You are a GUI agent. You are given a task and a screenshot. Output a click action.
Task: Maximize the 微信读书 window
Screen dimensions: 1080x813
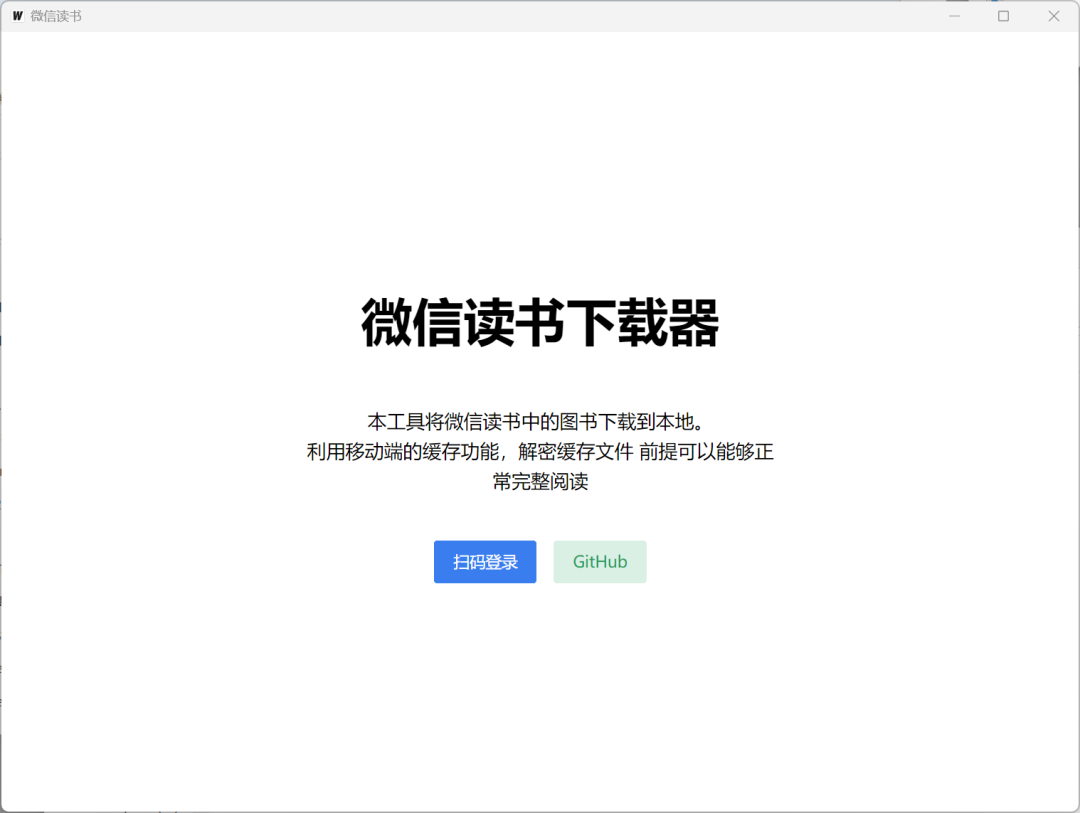pyautogui.click(x=1004, y=16)
